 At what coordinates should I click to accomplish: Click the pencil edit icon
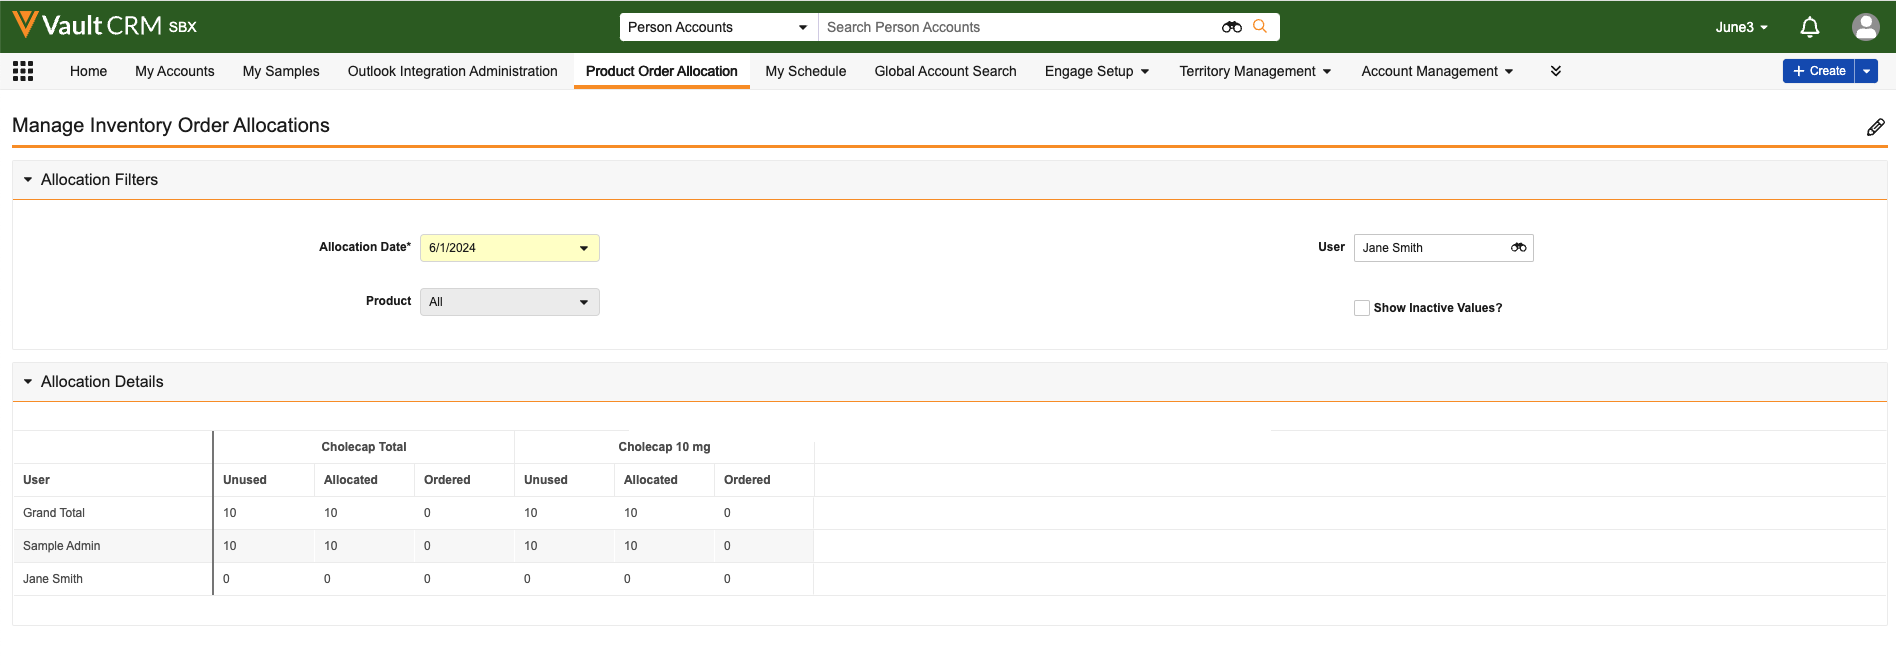click(x=1875, y=127)
